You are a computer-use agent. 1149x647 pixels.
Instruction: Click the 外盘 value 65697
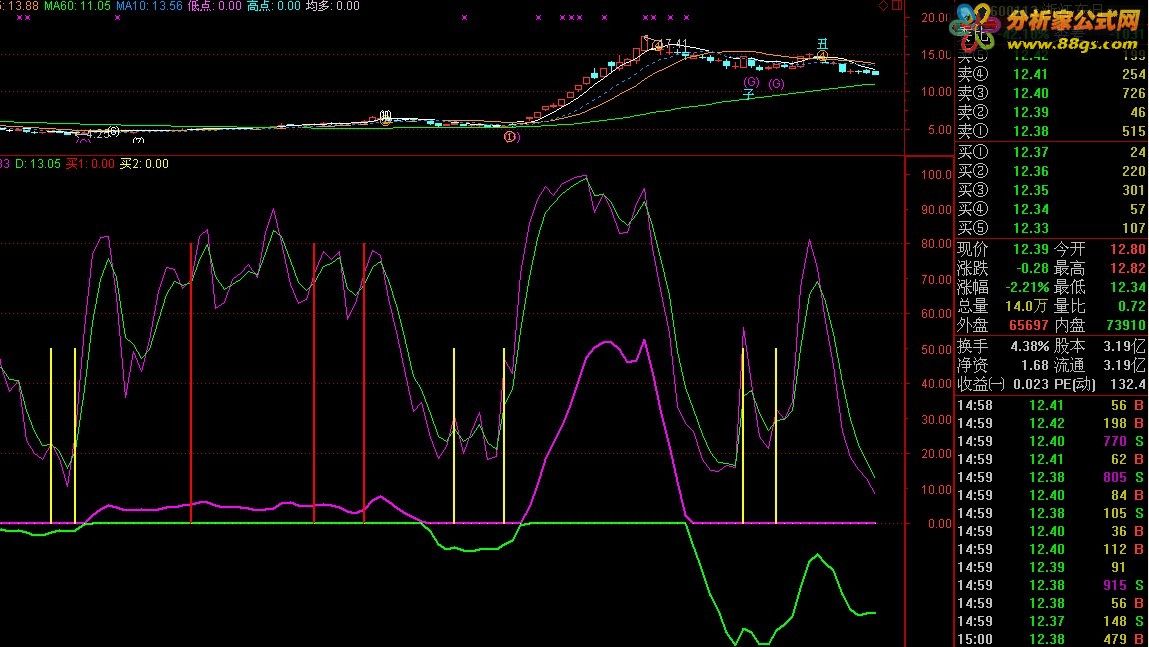pos(1029,326)
